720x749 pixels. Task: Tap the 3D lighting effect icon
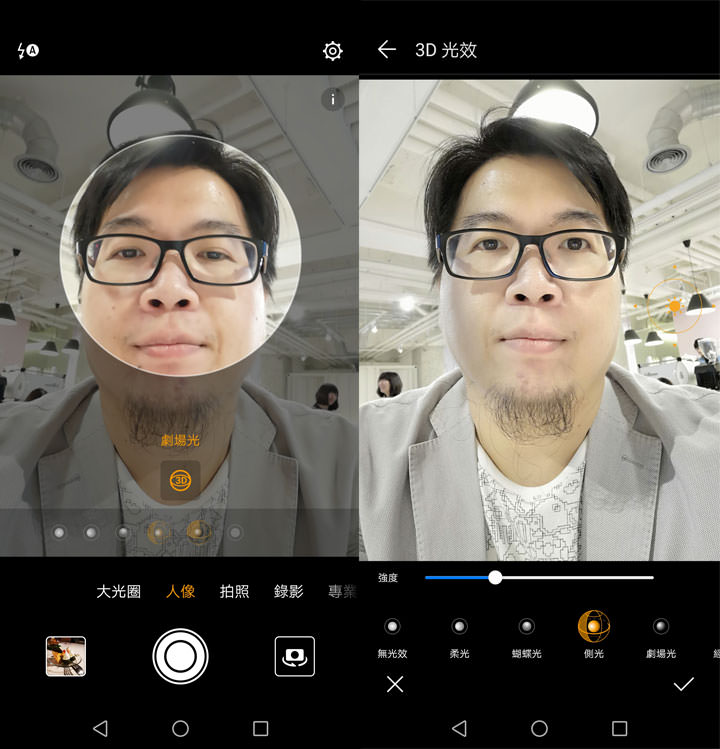[180, 480]
